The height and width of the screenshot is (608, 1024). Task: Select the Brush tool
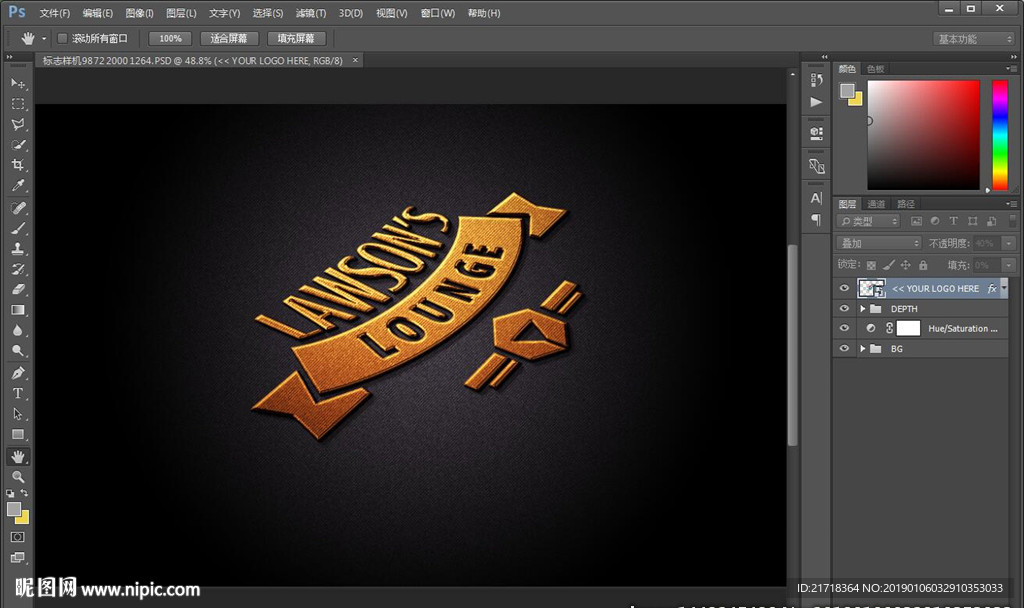[x=18, y=228]
